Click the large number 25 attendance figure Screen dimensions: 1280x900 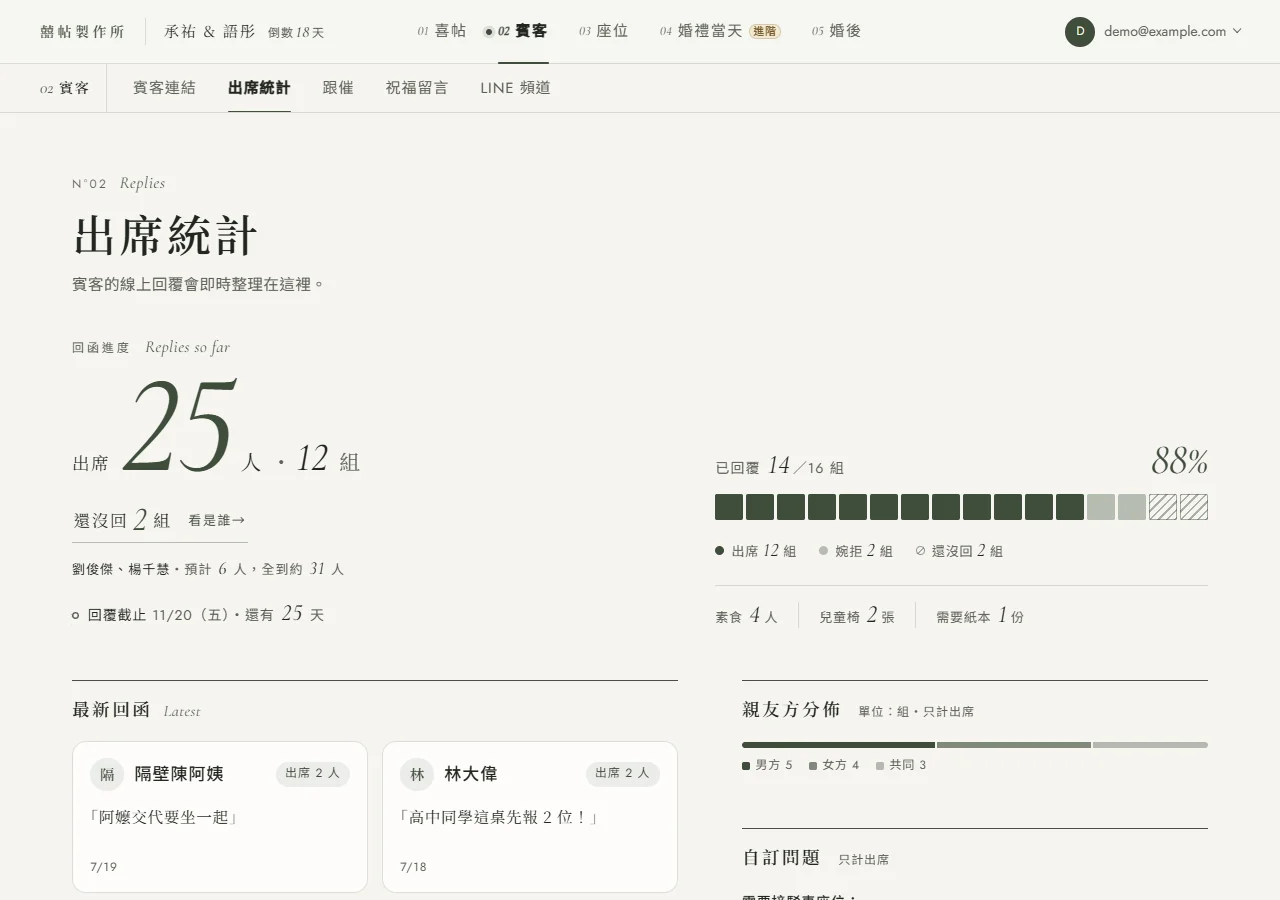point(179,424)
